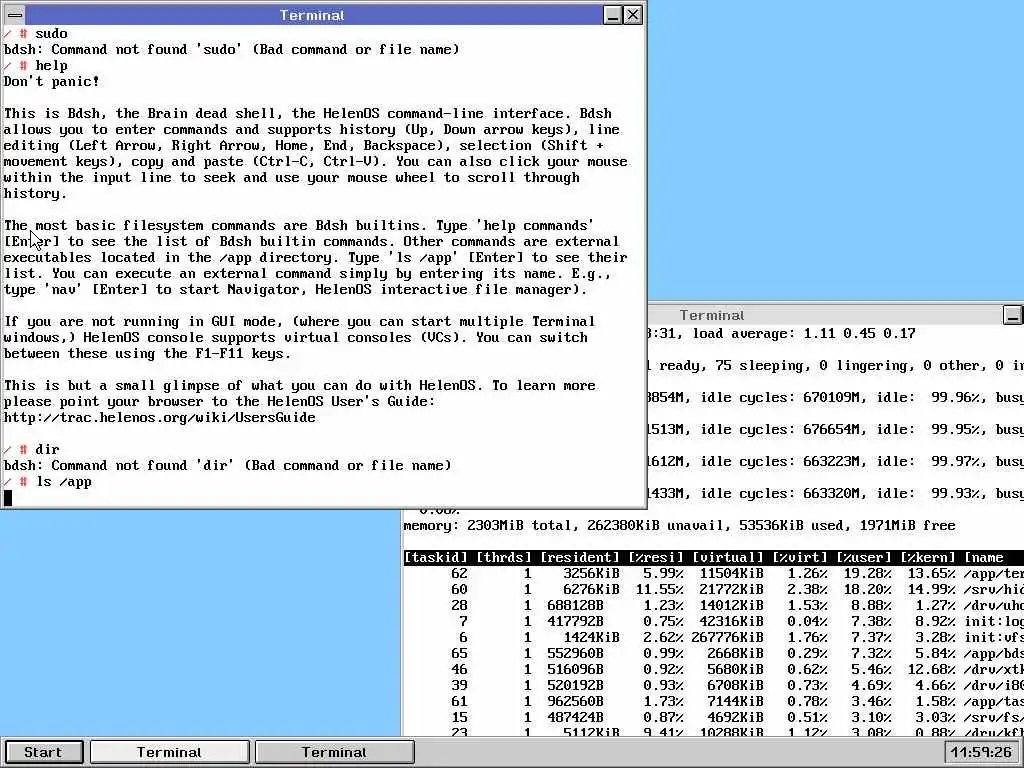
Task: Activate the second Terminal taskbar button
Action: coord(334,752)
